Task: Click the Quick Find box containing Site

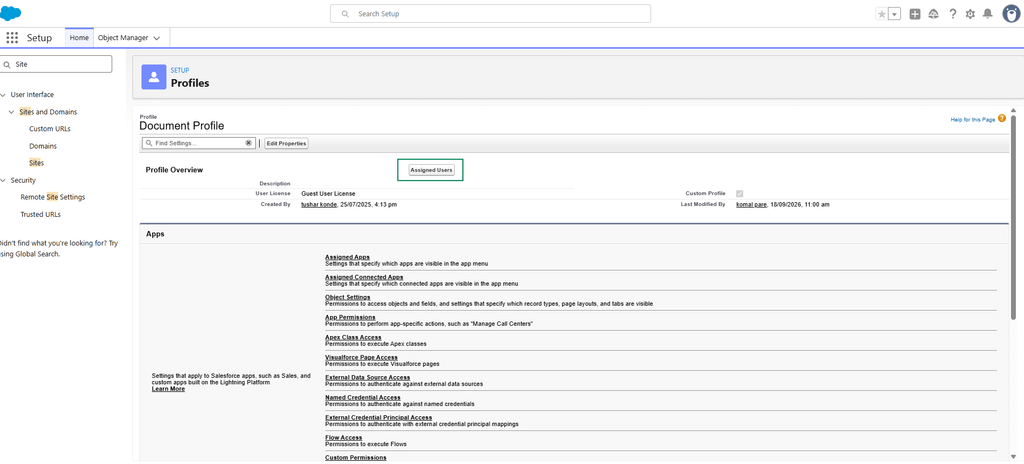Action: coord(56,64)
